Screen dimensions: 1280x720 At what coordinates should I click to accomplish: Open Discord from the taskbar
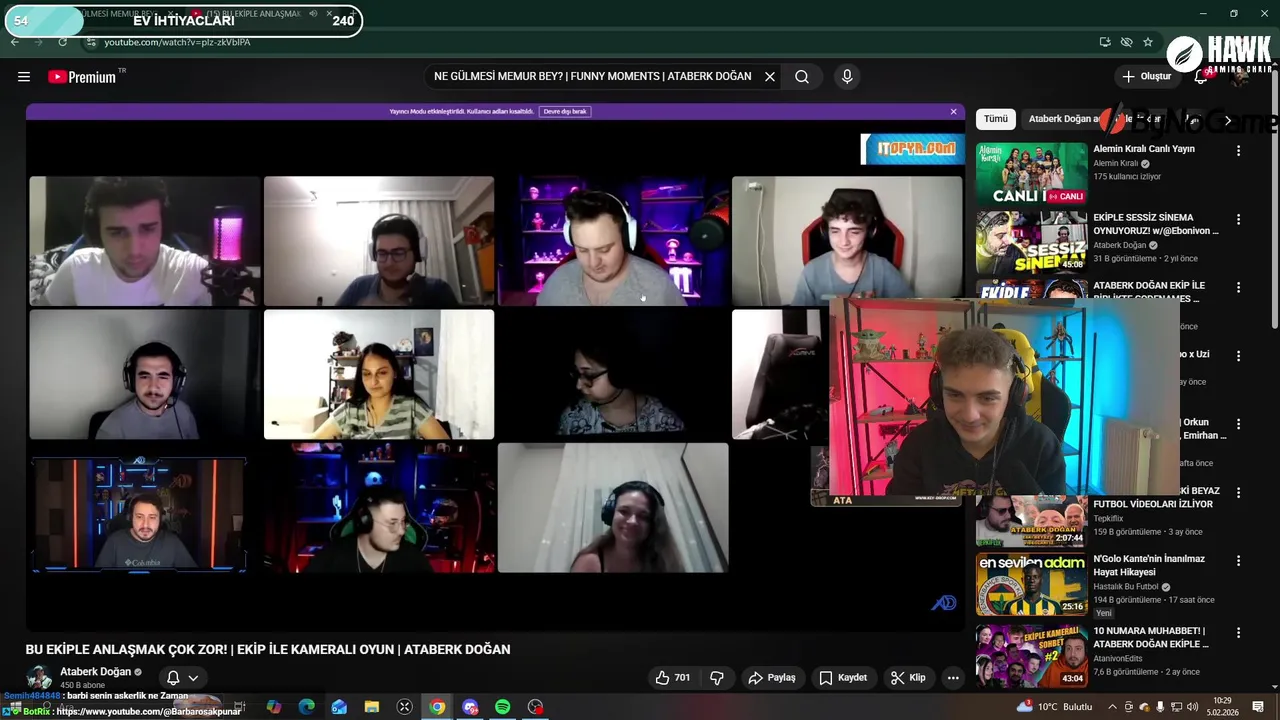470,707
